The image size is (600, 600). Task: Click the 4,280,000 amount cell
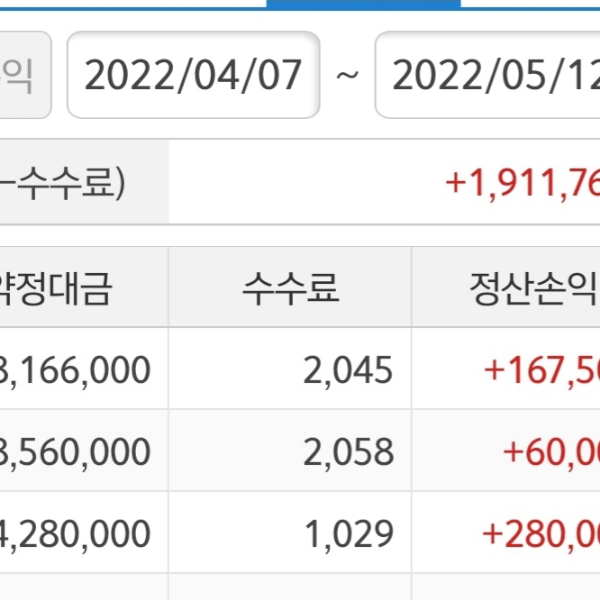80,533
